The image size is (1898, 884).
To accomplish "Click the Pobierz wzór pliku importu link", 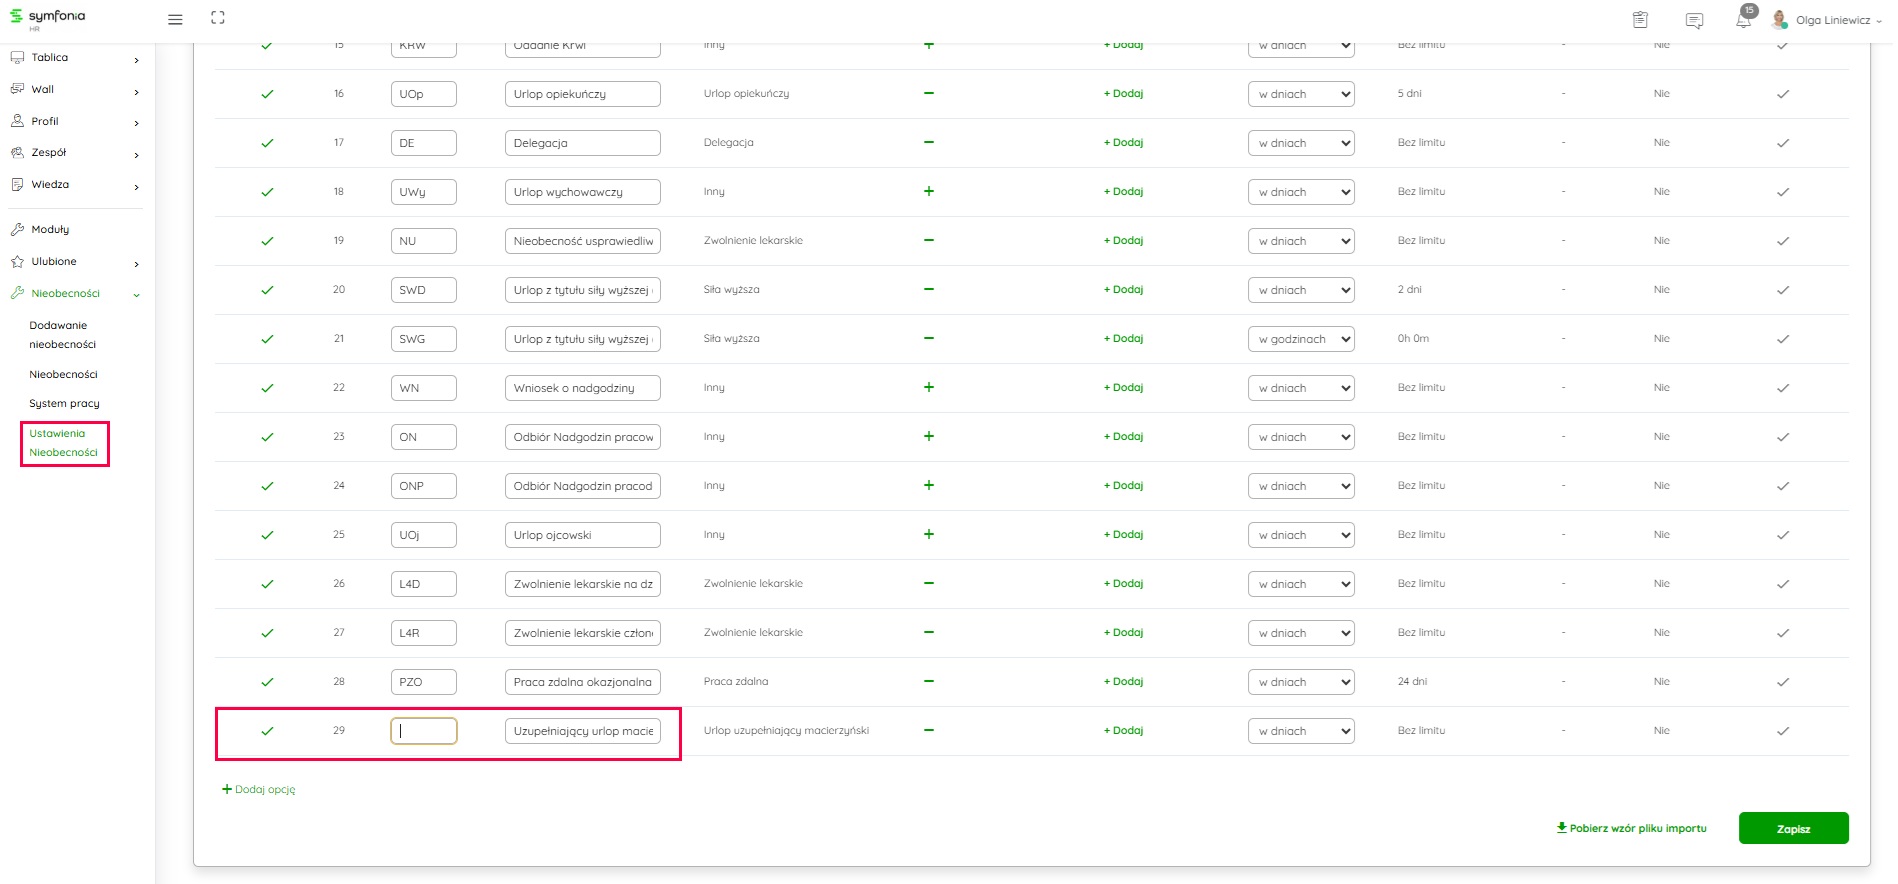I will pos(1631,828).
